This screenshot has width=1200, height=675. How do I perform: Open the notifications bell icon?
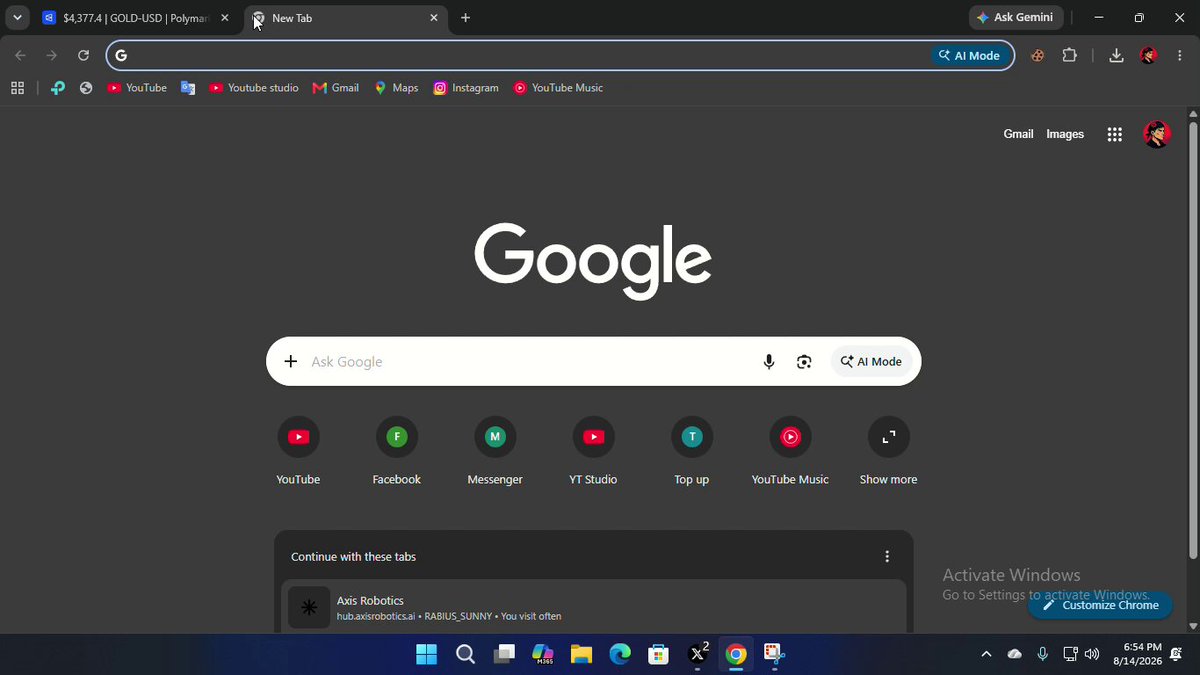[1176, 654]
